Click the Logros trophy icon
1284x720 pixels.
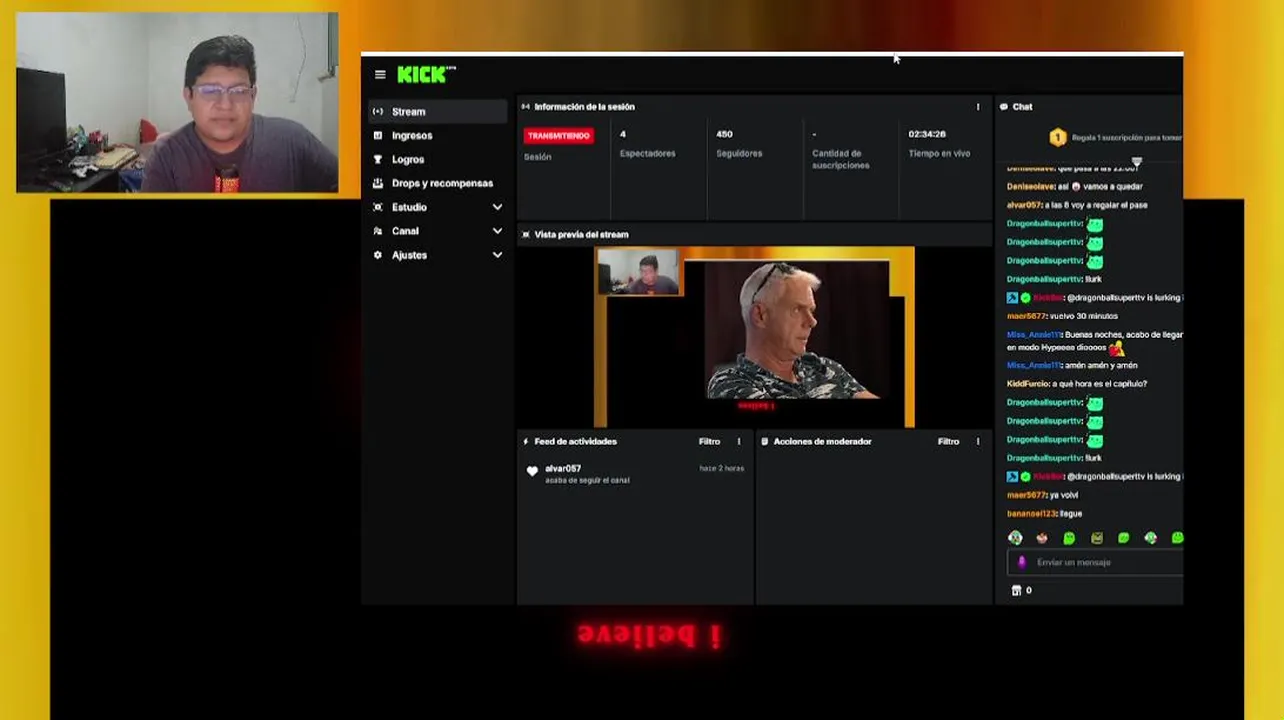click(x=378, y=160)
